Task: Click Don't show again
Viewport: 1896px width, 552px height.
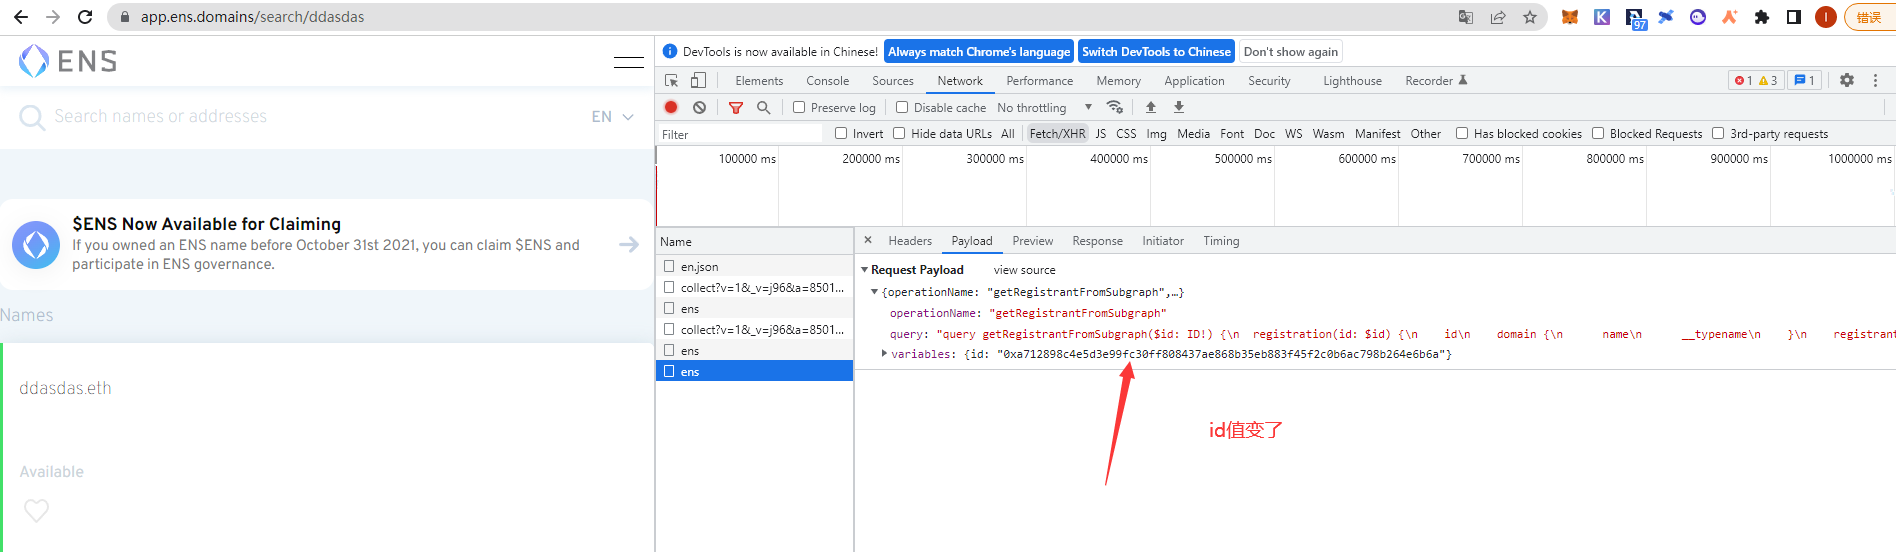Action: tap(1290, 52)
